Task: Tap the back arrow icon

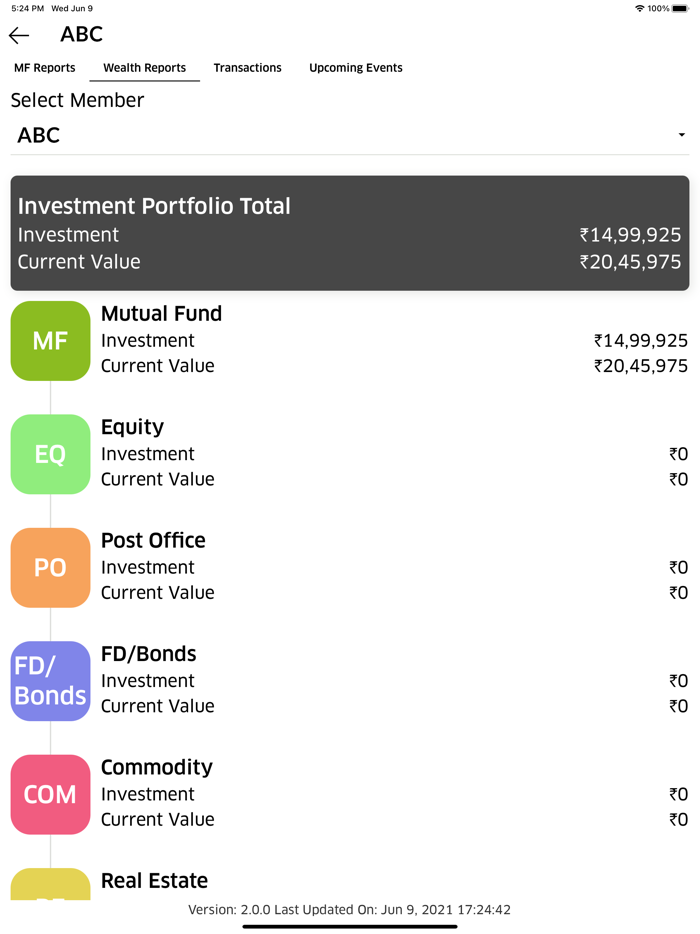Action: pos(19,35)
